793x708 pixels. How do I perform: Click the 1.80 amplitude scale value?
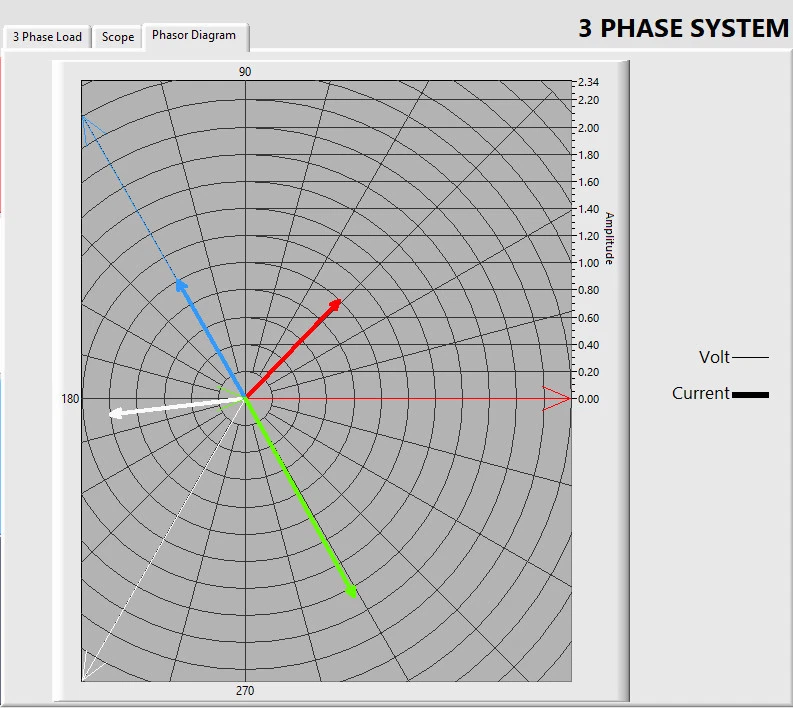[x=589, y=155]
